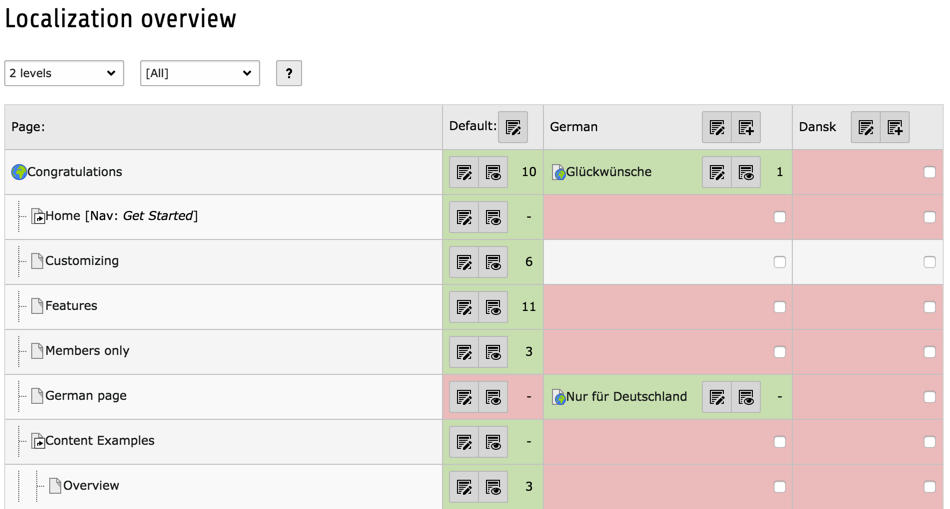Check Dansk checkbox for Members only row

[929, 351]
